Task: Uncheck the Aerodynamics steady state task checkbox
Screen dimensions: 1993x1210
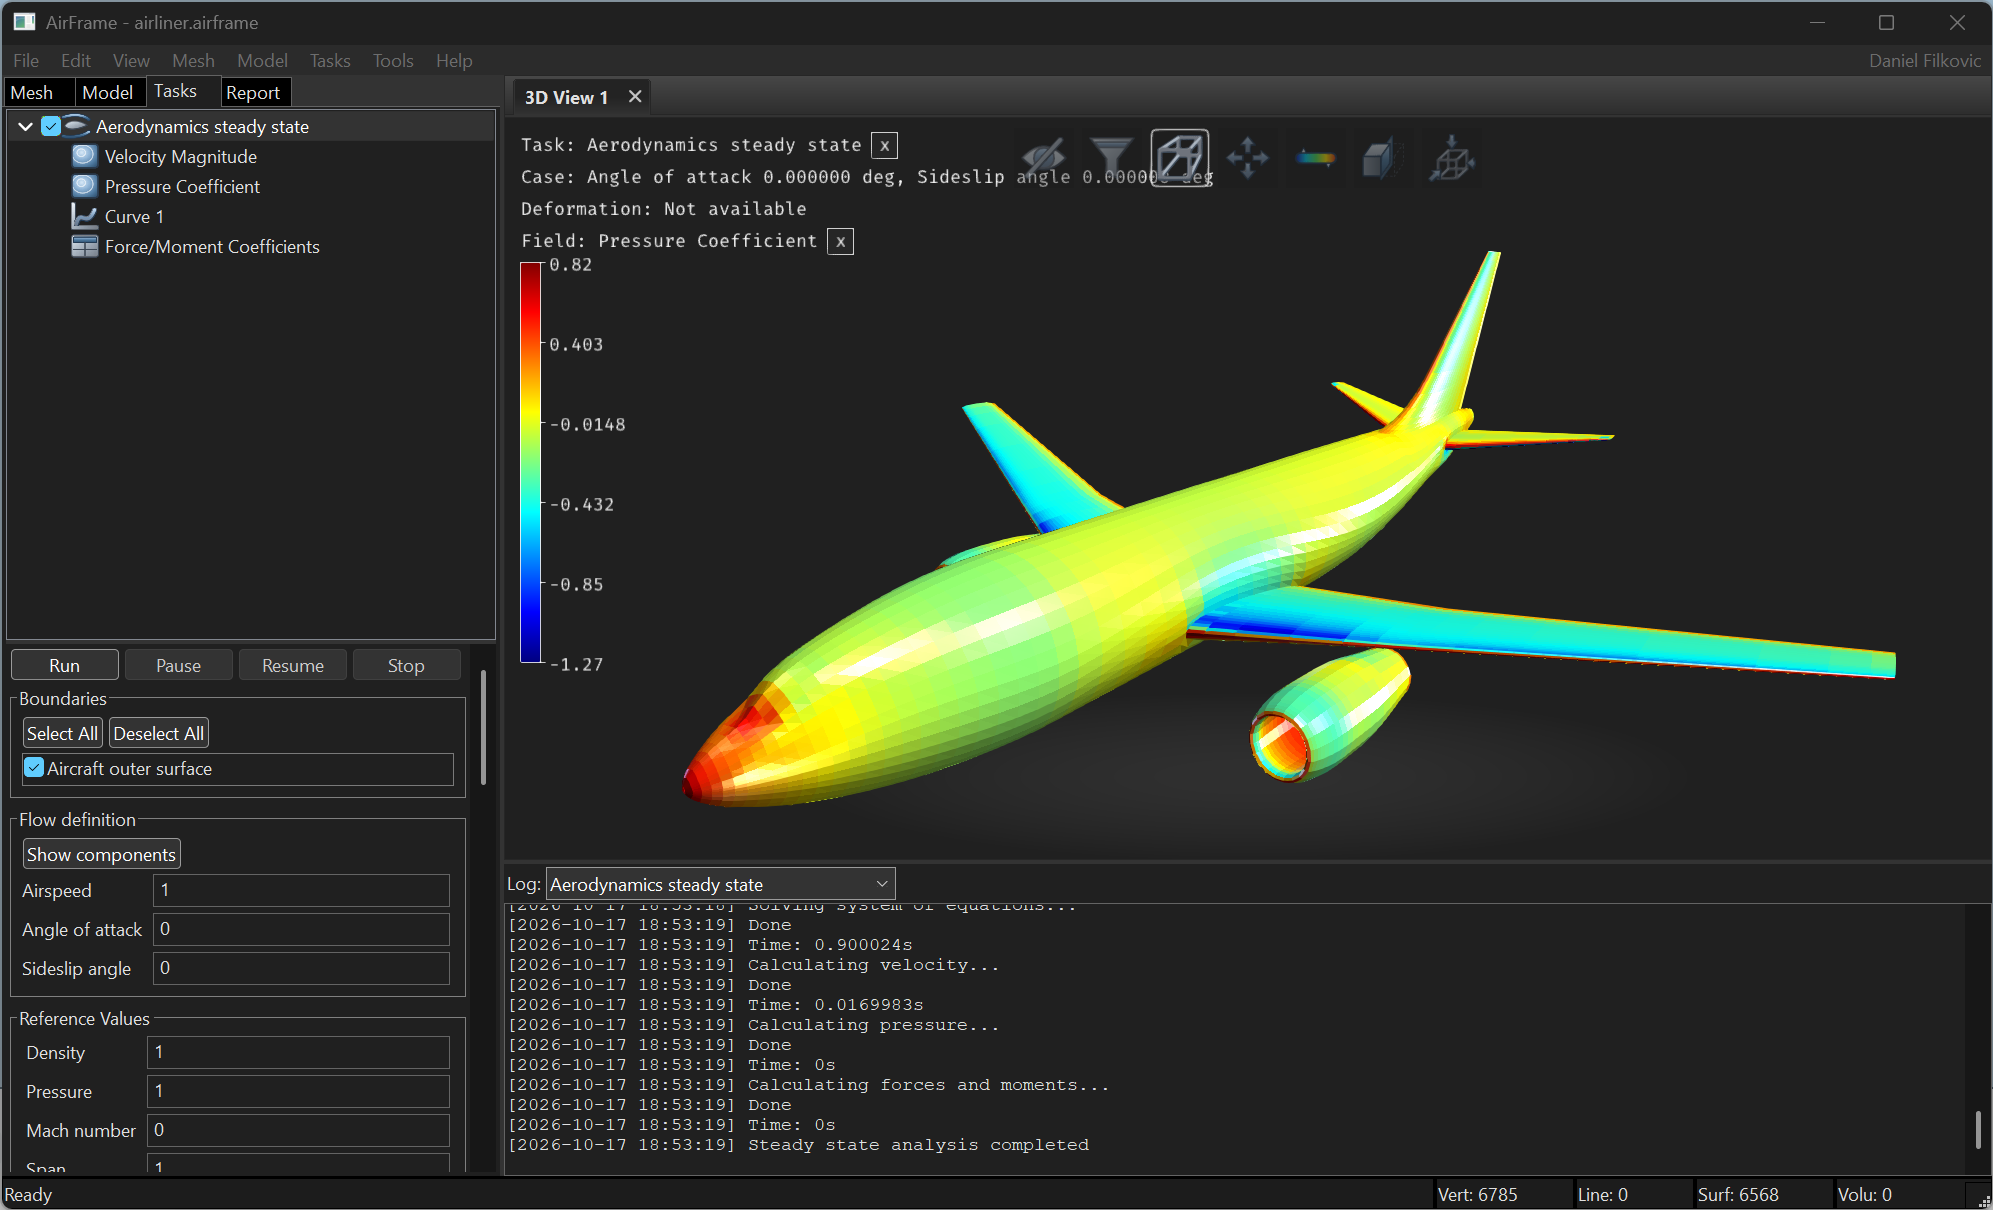Action: click(51, 126)
